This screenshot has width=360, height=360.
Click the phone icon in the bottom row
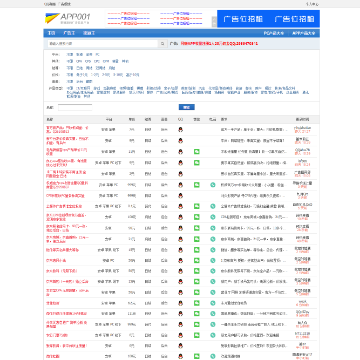coord(213,356)
